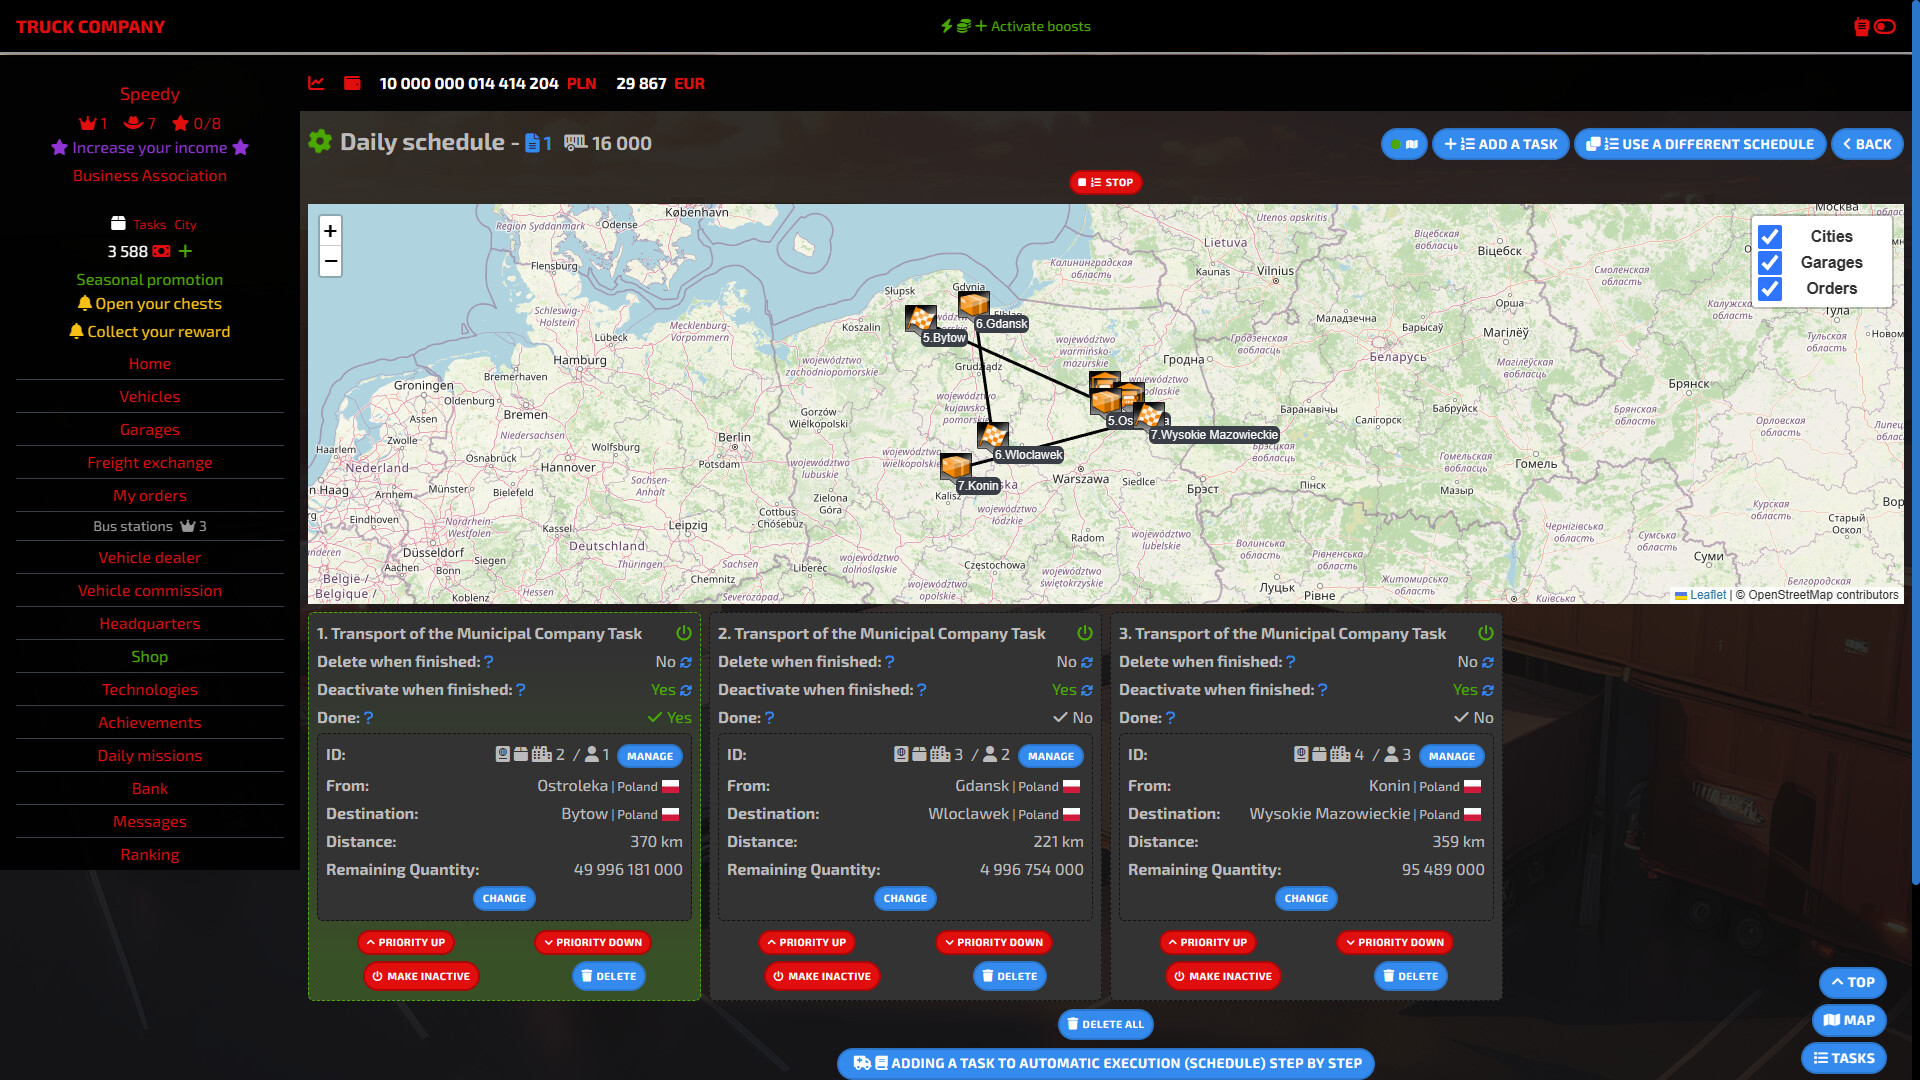This screenshot has width=1920, height=1080.
Task: Click Priority Up on the first task
Action: pos(406,942)
